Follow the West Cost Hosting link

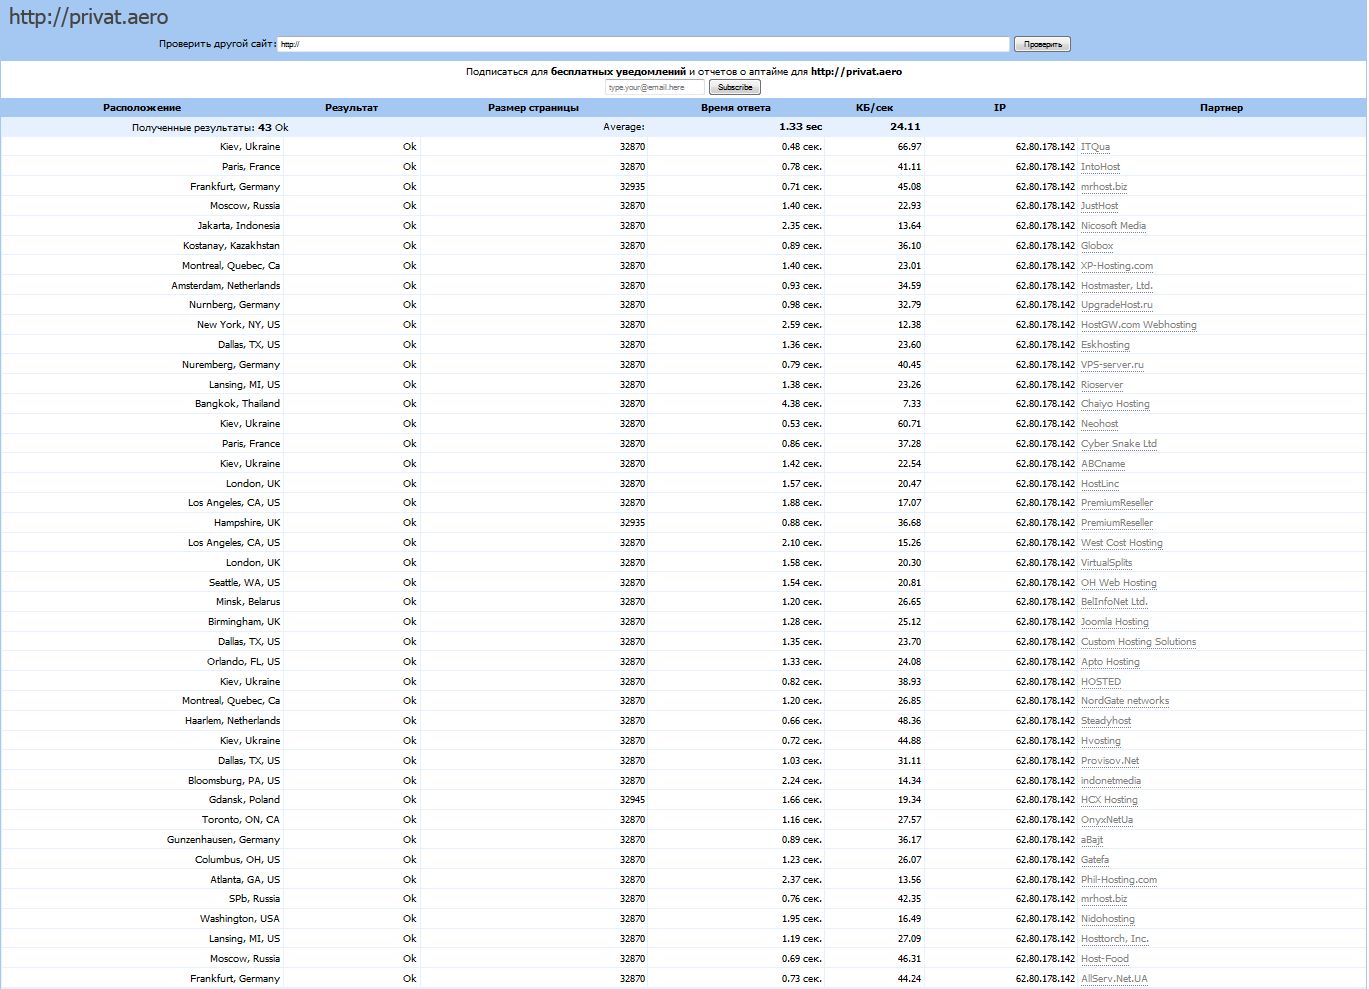click(1121, 543)
